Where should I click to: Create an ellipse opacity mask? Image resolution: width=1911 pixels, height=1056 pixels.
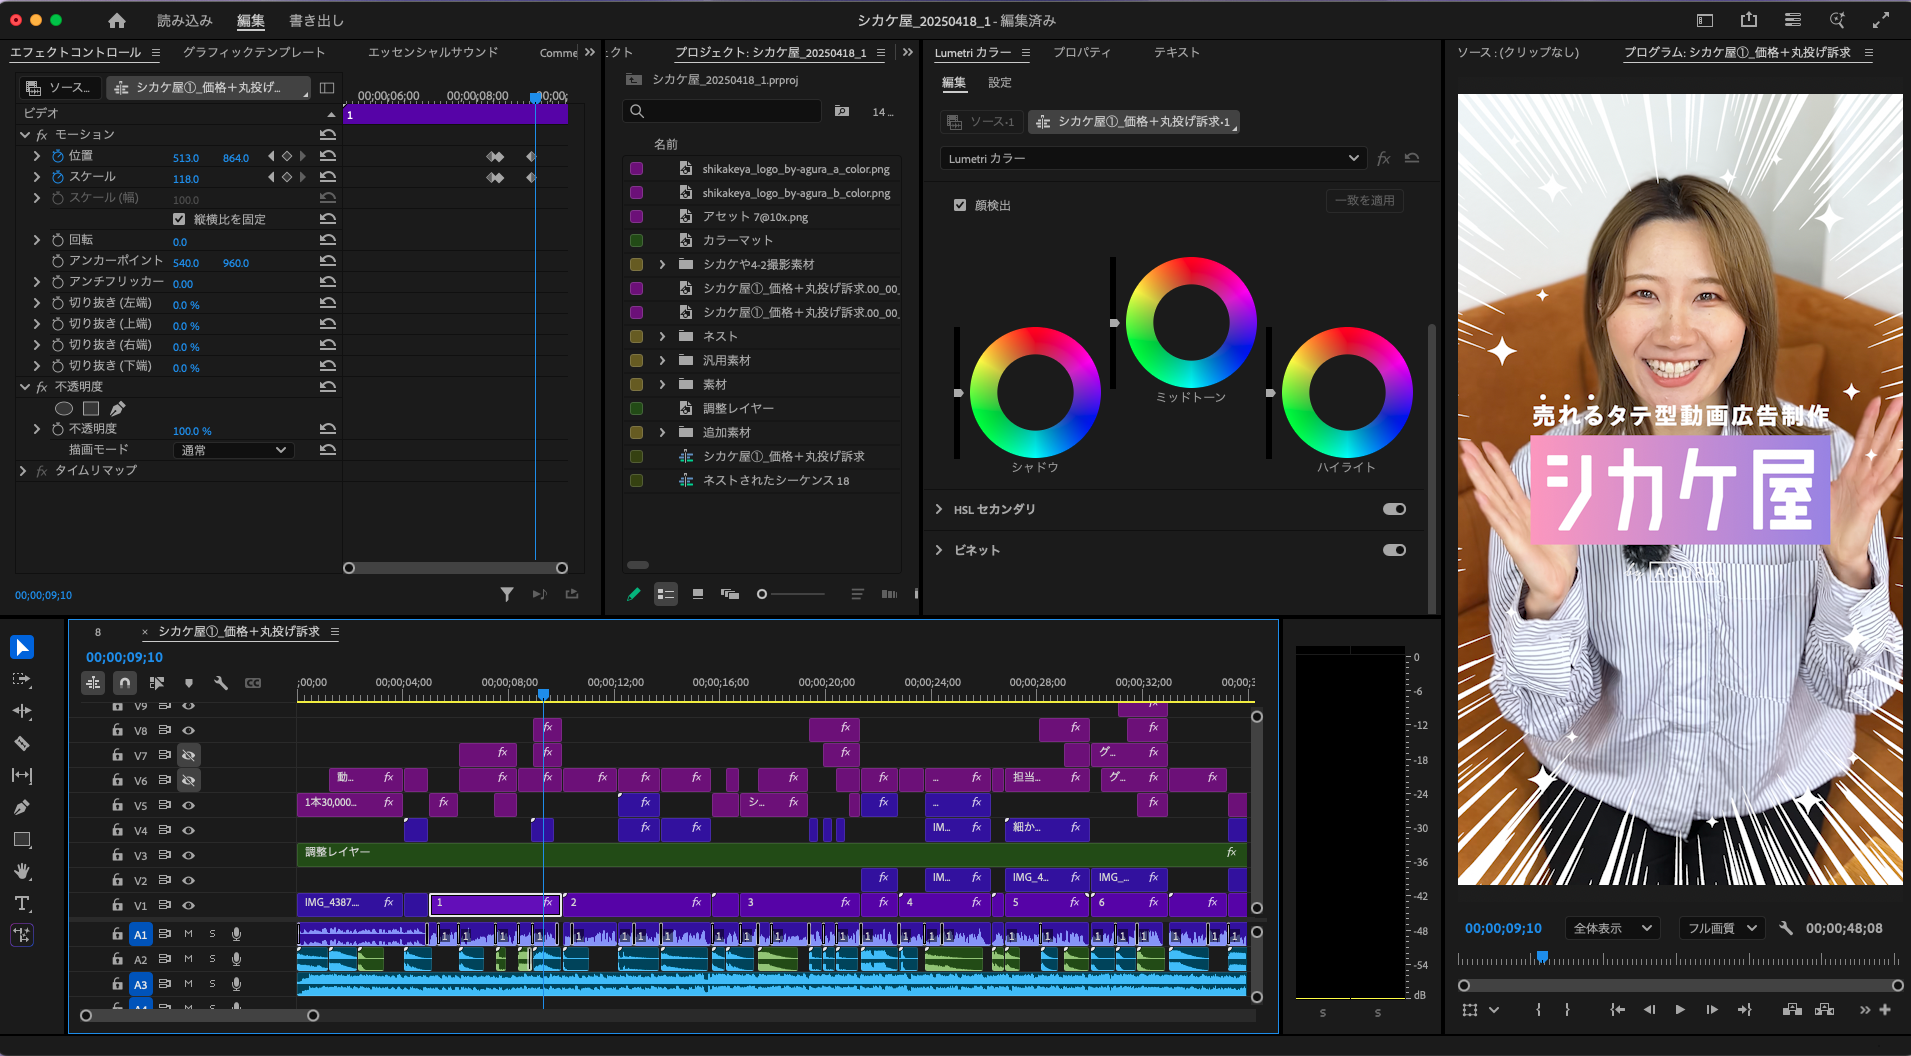click(63, 408)
